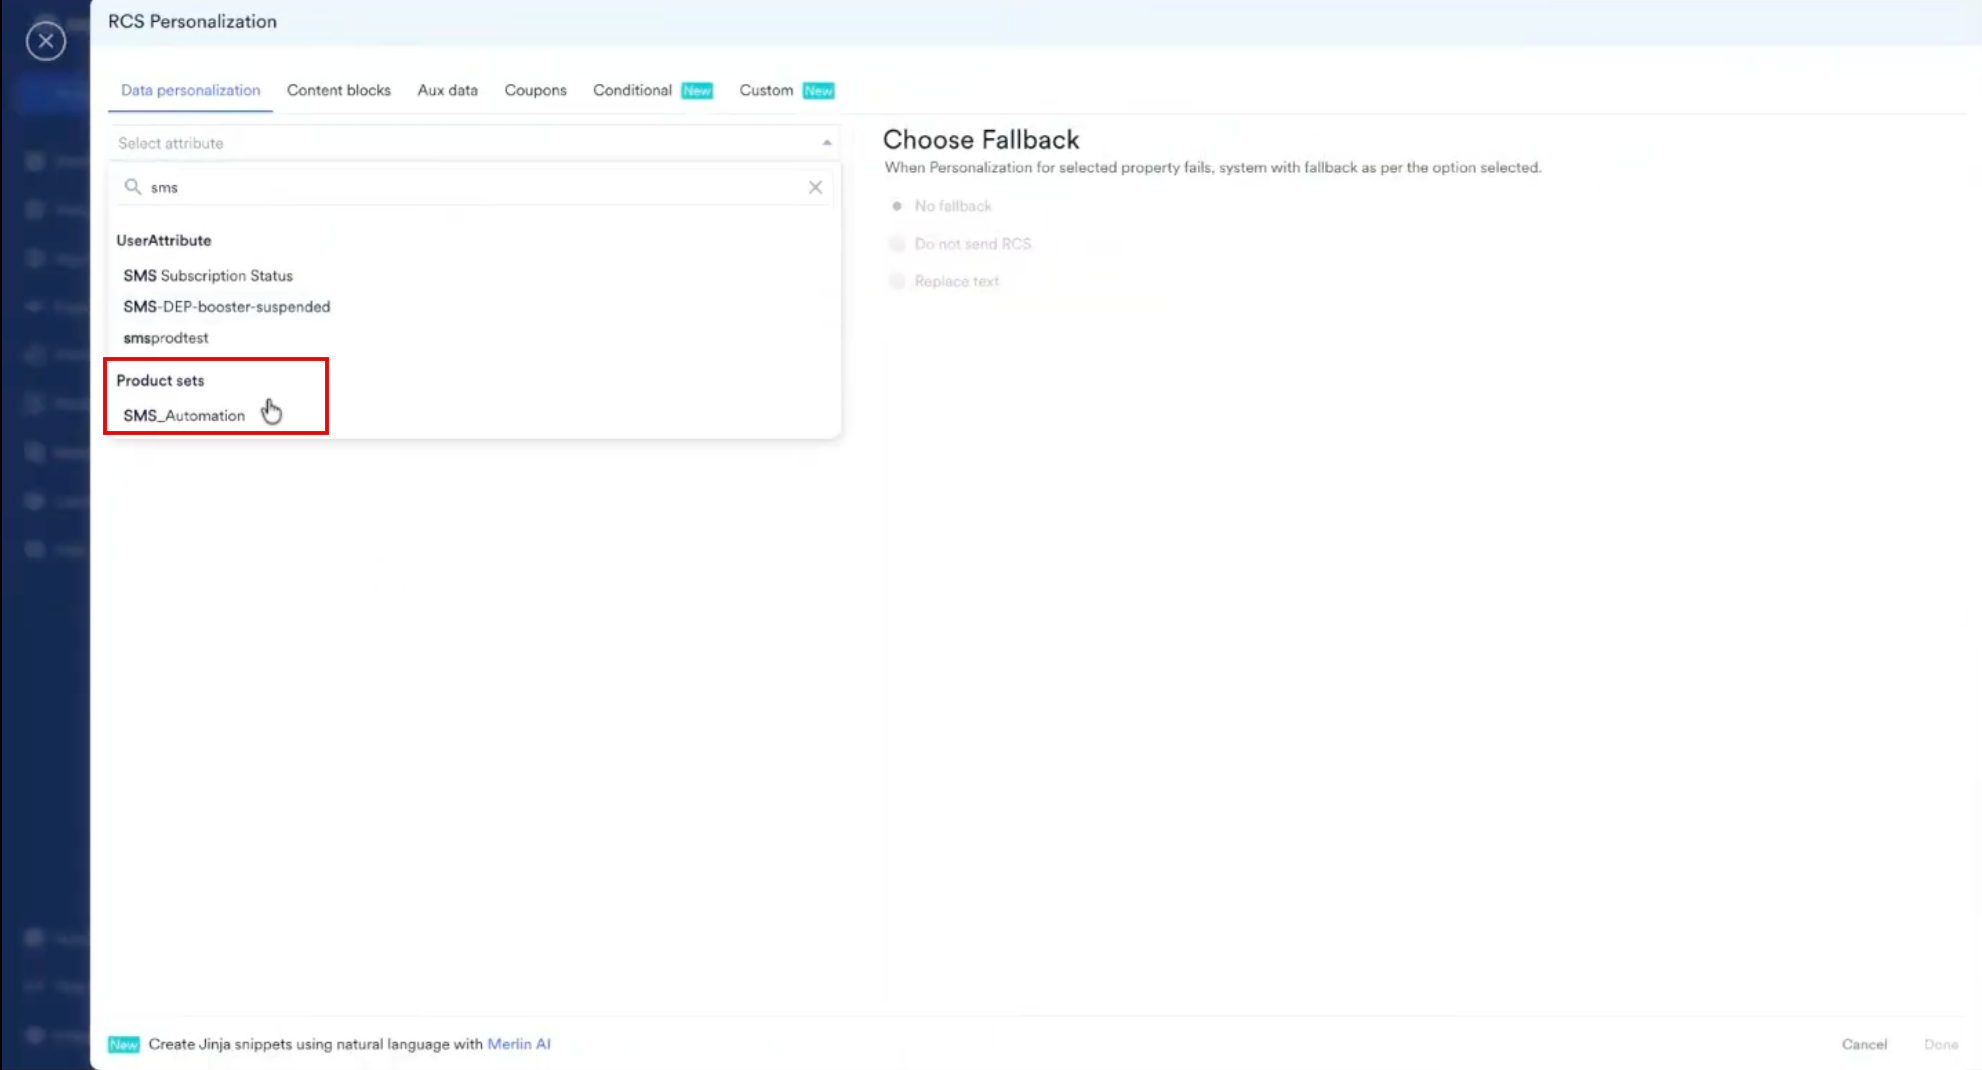Open the Aux data tab

[x=448, y=90]
